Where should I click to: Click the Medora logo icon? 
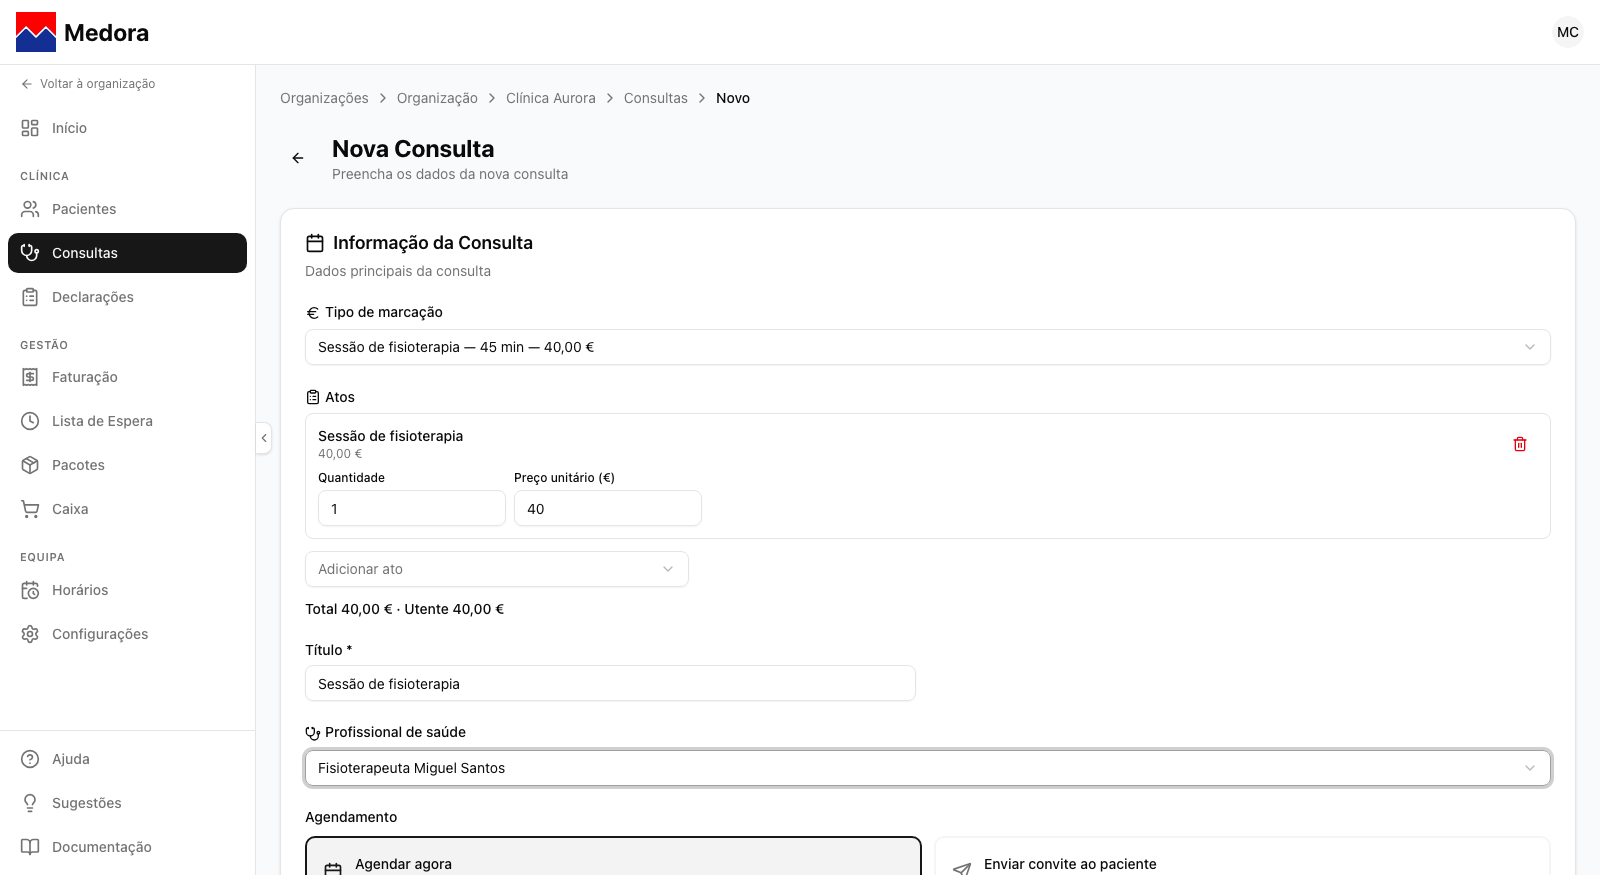(x=36, y=32)
